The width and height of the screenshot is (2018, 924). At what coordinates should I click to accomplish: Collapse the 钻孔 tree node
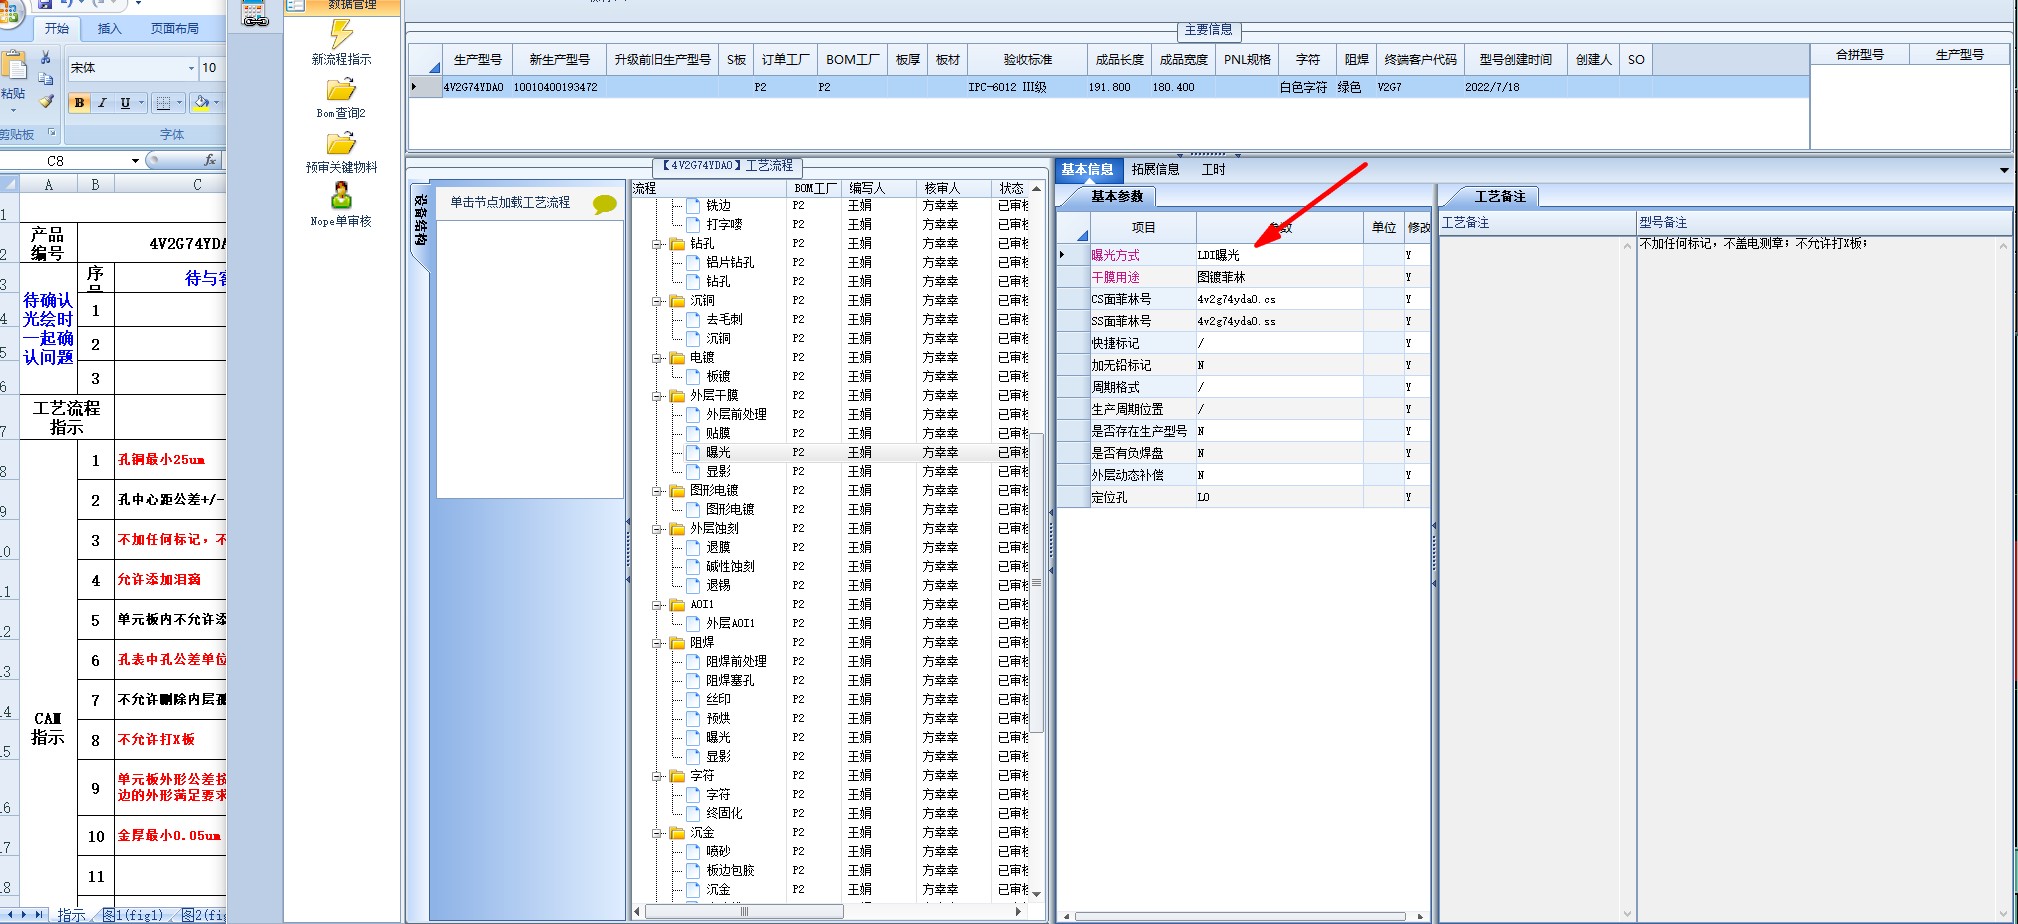658,244
